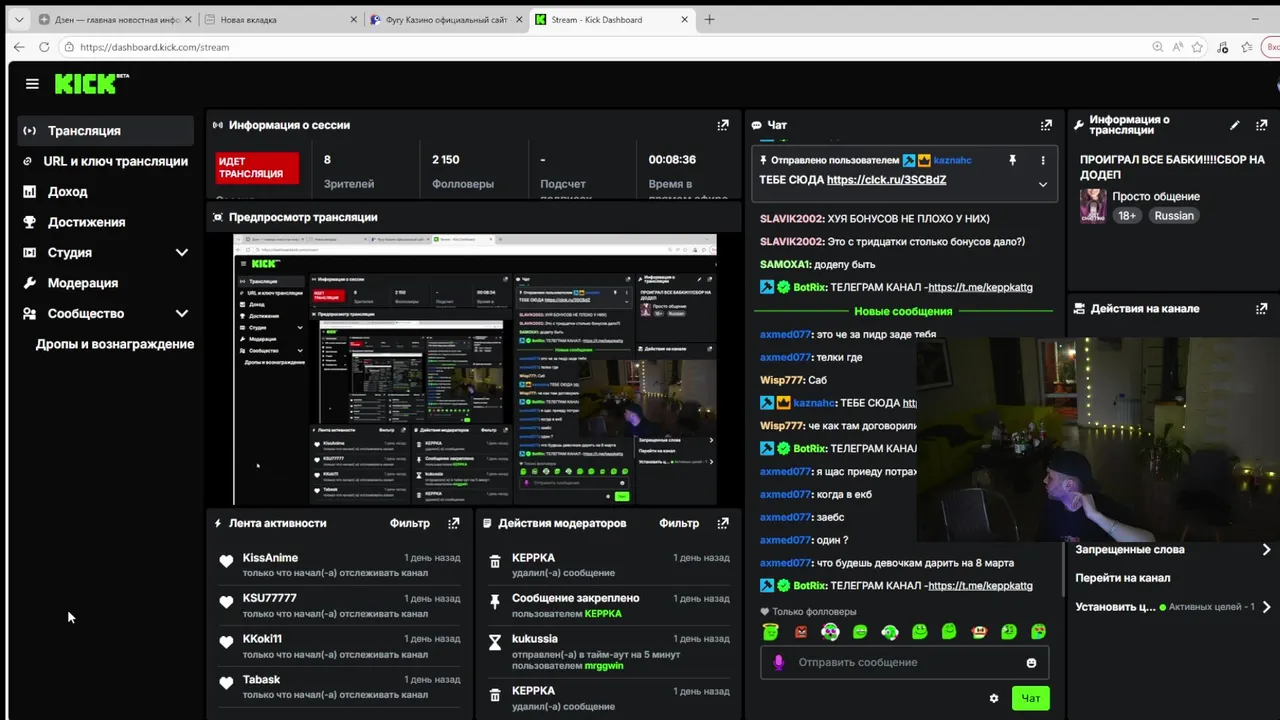Pop out the session information panel

click(x=723, y=125)
